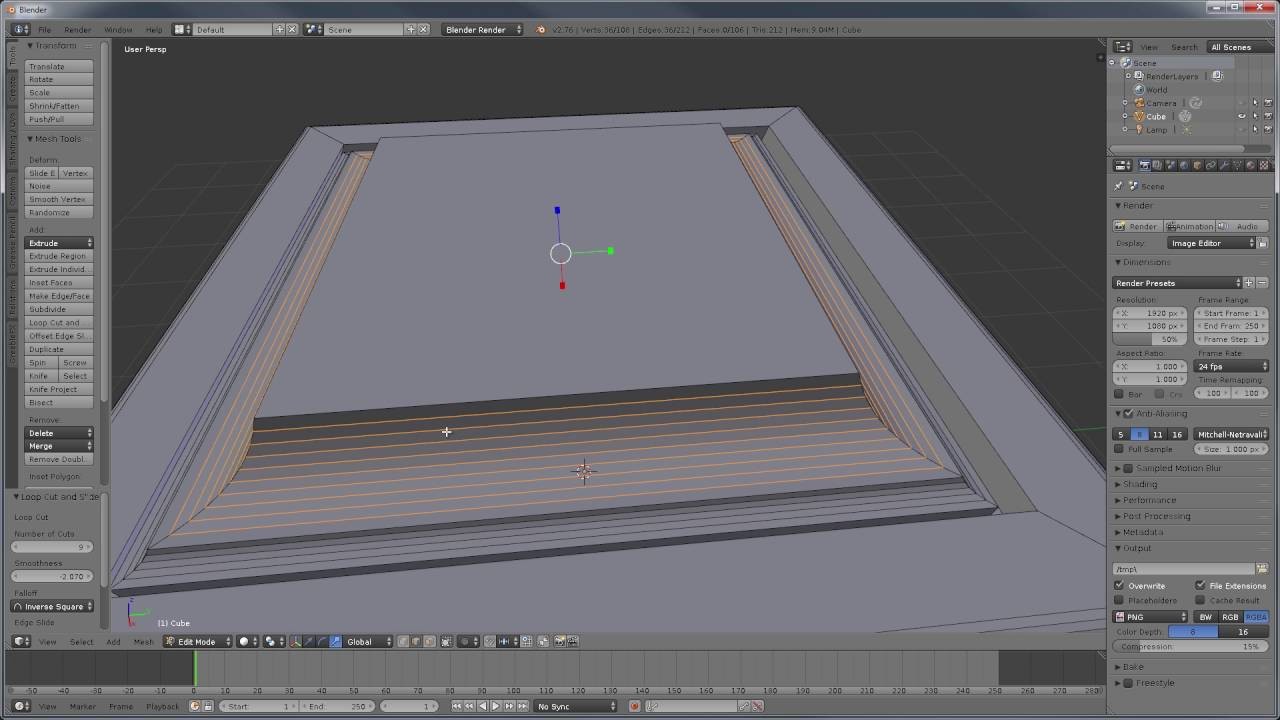Click the snap magnet icon in 3D header
Viewport: 1280px width, 720px height.
coord(489,641)
